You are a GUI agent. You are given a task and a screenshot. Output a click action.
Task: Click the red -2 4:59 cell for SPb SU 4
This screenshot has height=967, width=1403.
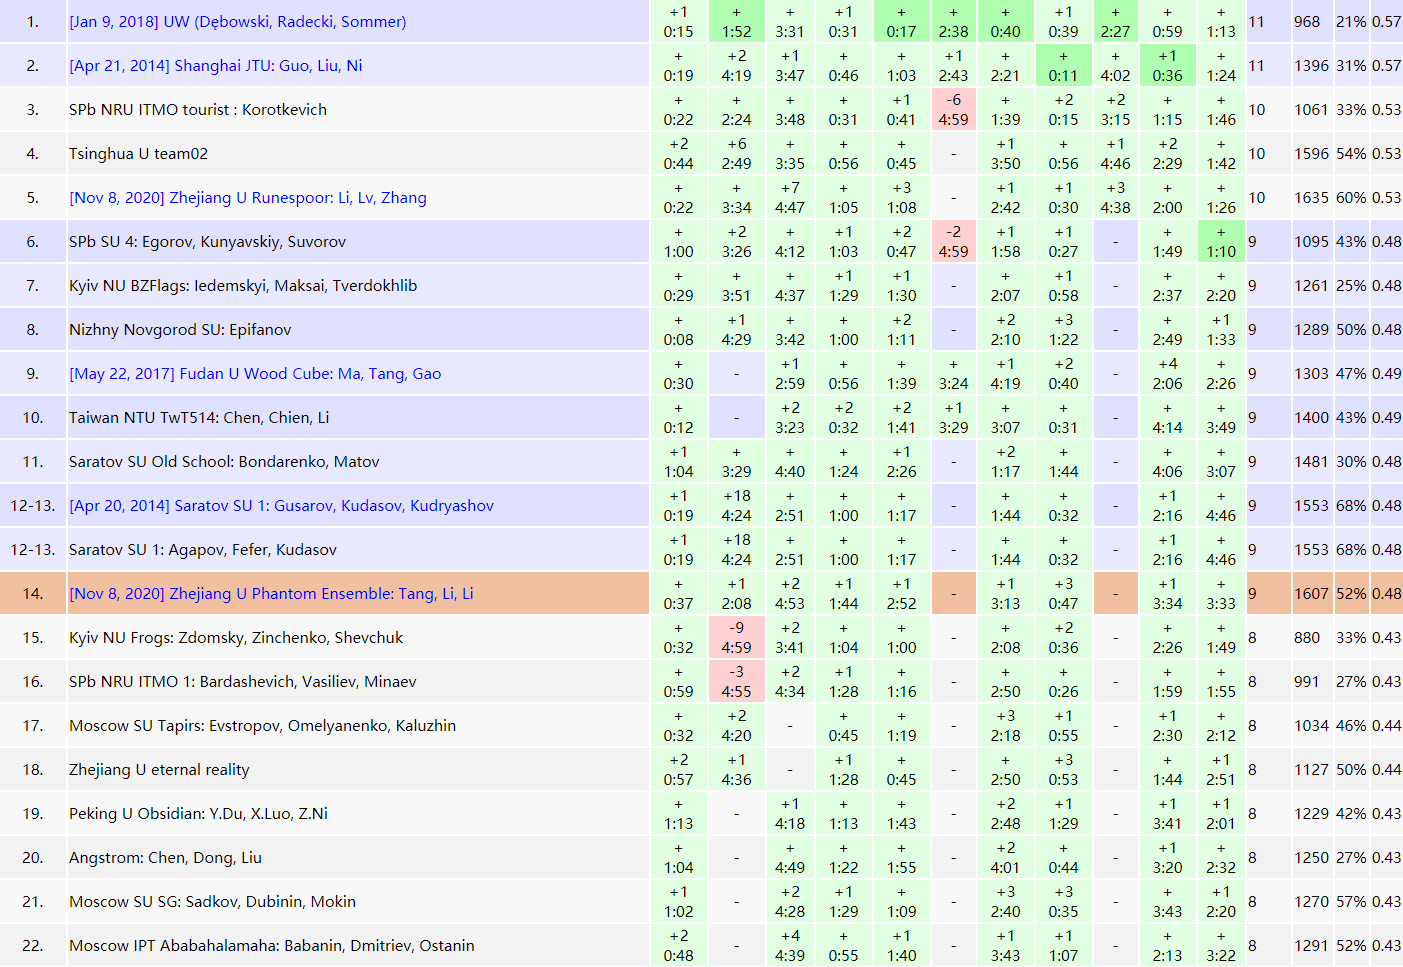point(953,242)
